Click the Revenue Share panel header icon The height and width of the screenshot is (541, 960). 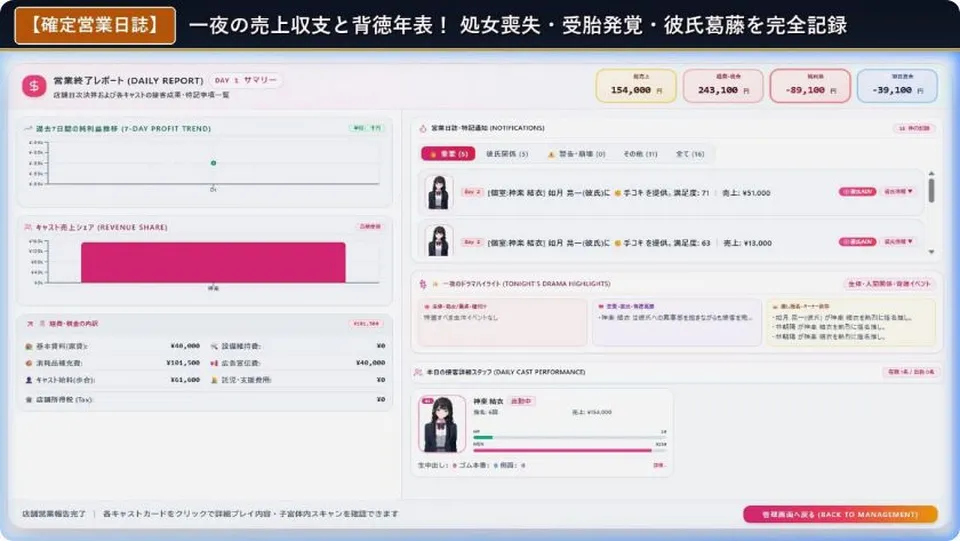28,227
